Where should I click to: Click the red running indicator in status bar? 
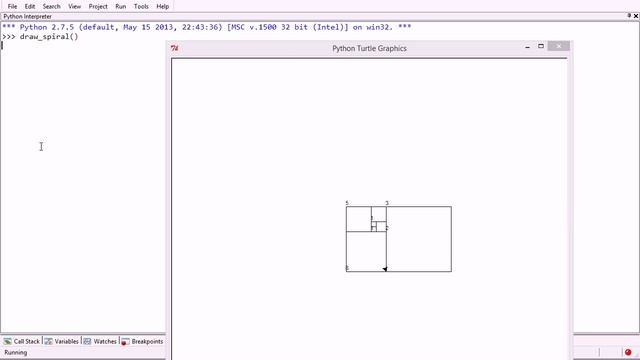pyautogui.click(x=628, y=352)
